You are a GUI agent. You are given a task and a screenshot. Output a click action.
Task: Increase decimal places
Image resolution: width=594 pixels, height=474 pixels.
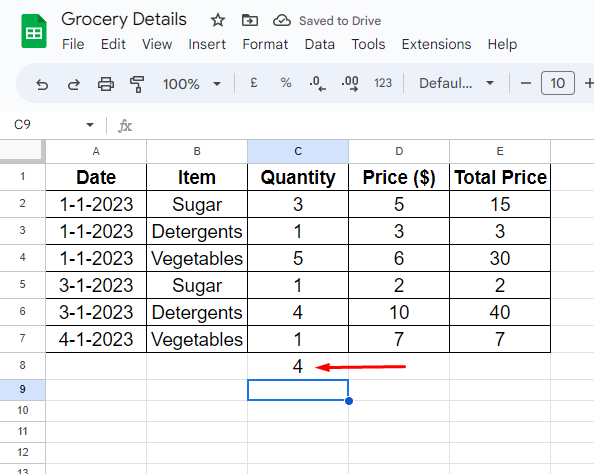click(x=350, y=83)
